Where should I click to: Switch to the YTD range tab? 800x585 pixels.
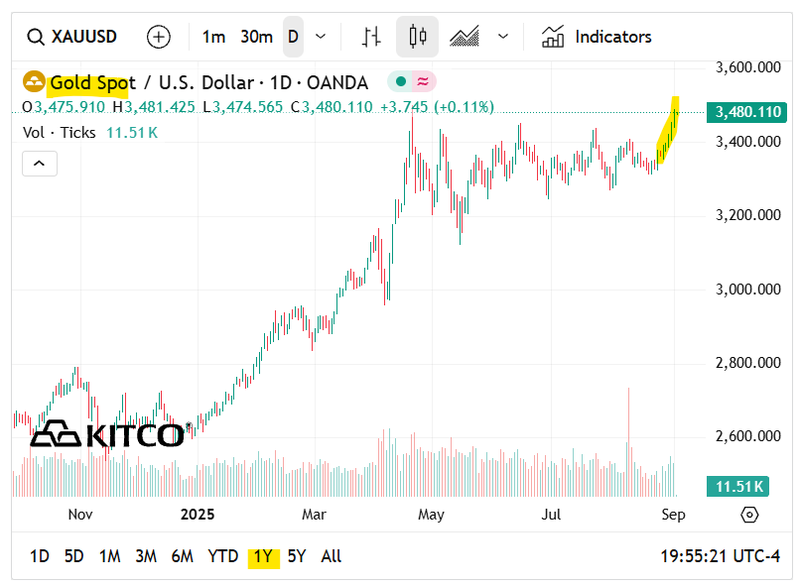(x=223, y=556)
